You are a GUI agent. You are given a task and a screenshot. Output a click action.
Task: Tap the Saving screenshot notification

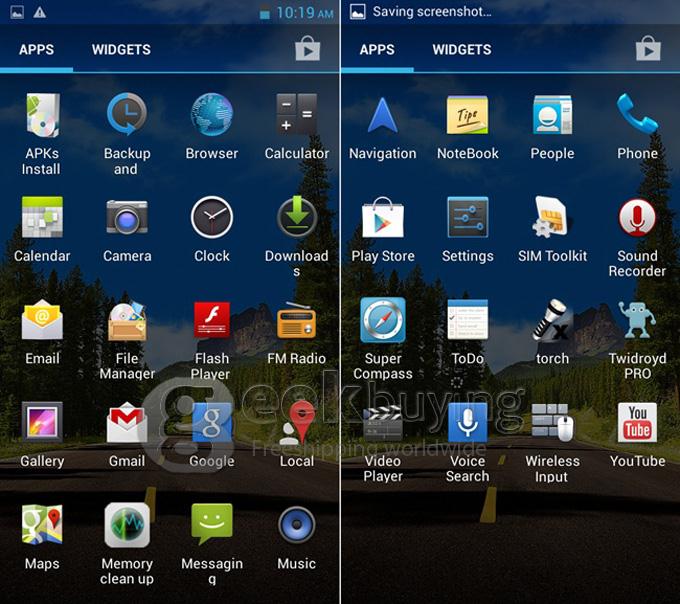[x=430, y=12]
